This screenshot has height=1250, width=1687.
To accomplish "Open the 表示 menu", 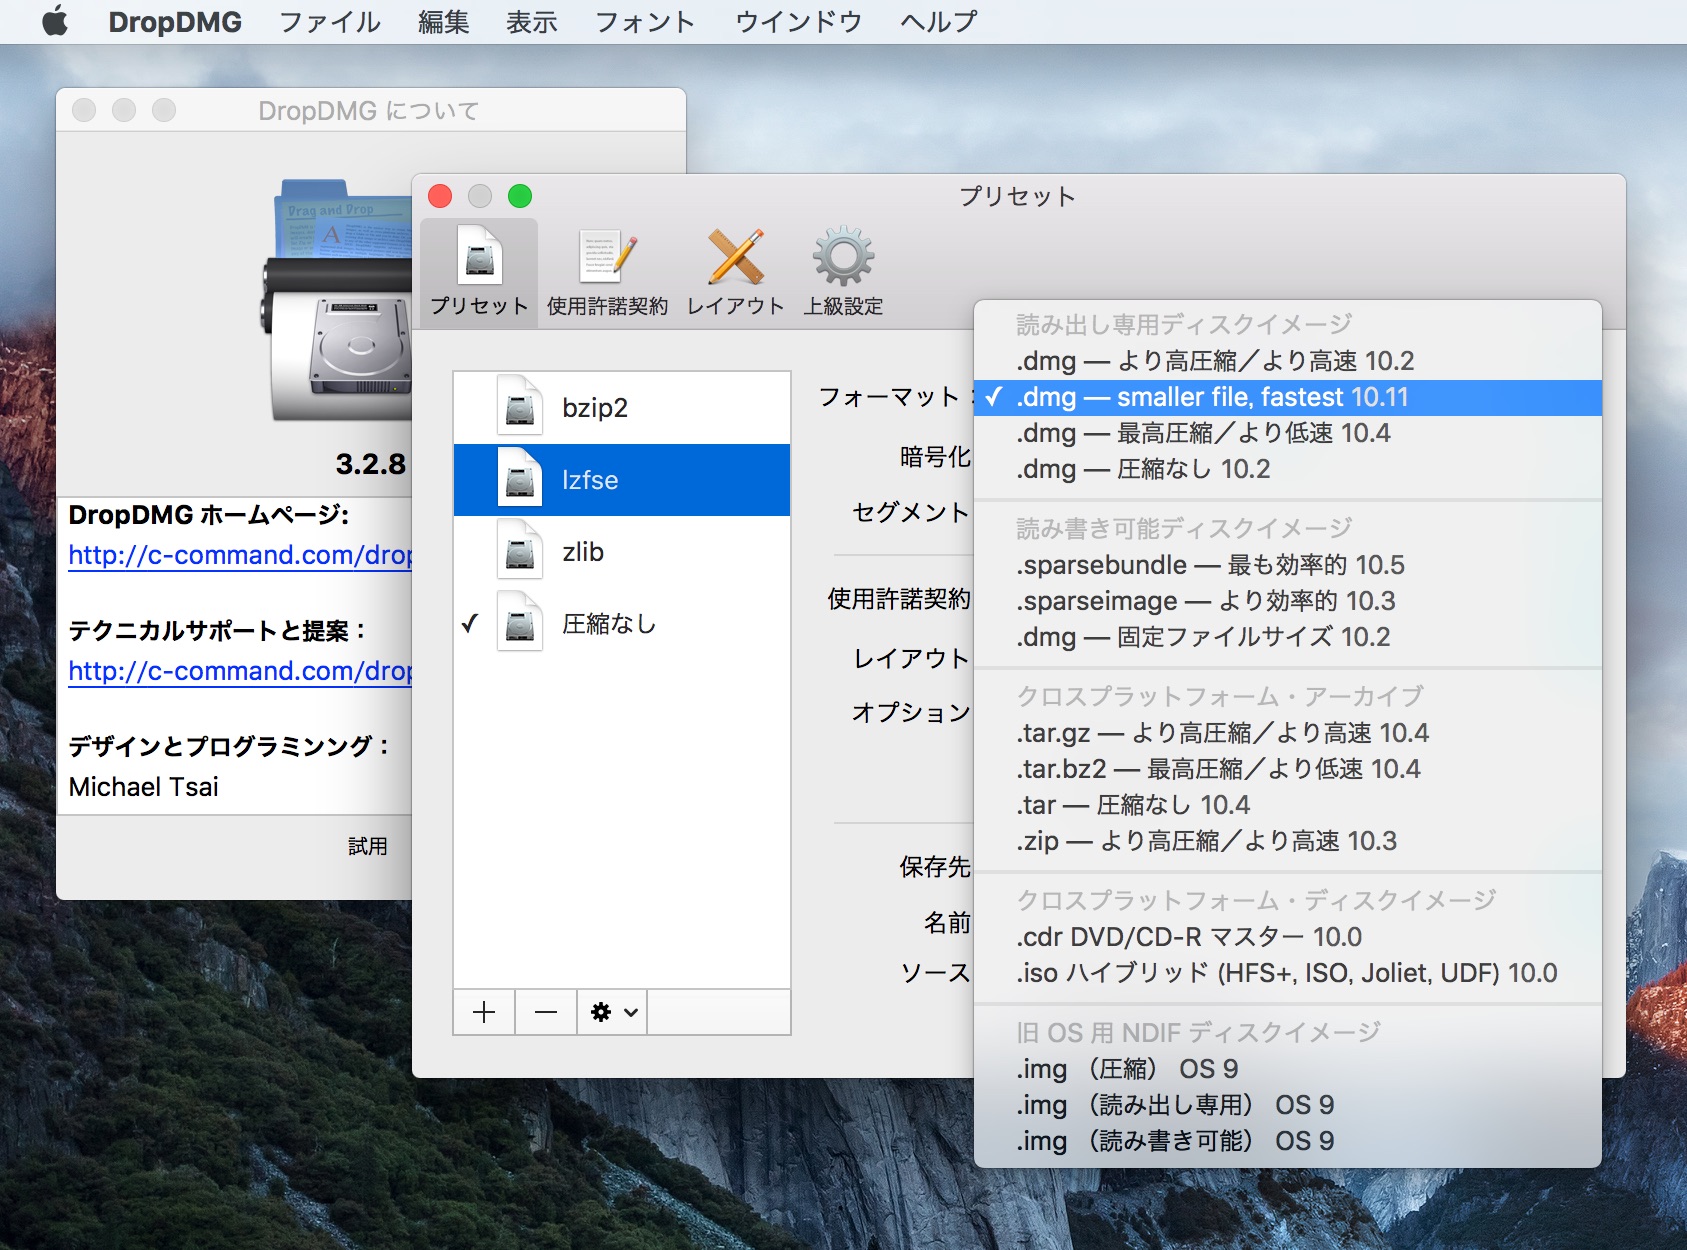I will (x=531, y=21).
